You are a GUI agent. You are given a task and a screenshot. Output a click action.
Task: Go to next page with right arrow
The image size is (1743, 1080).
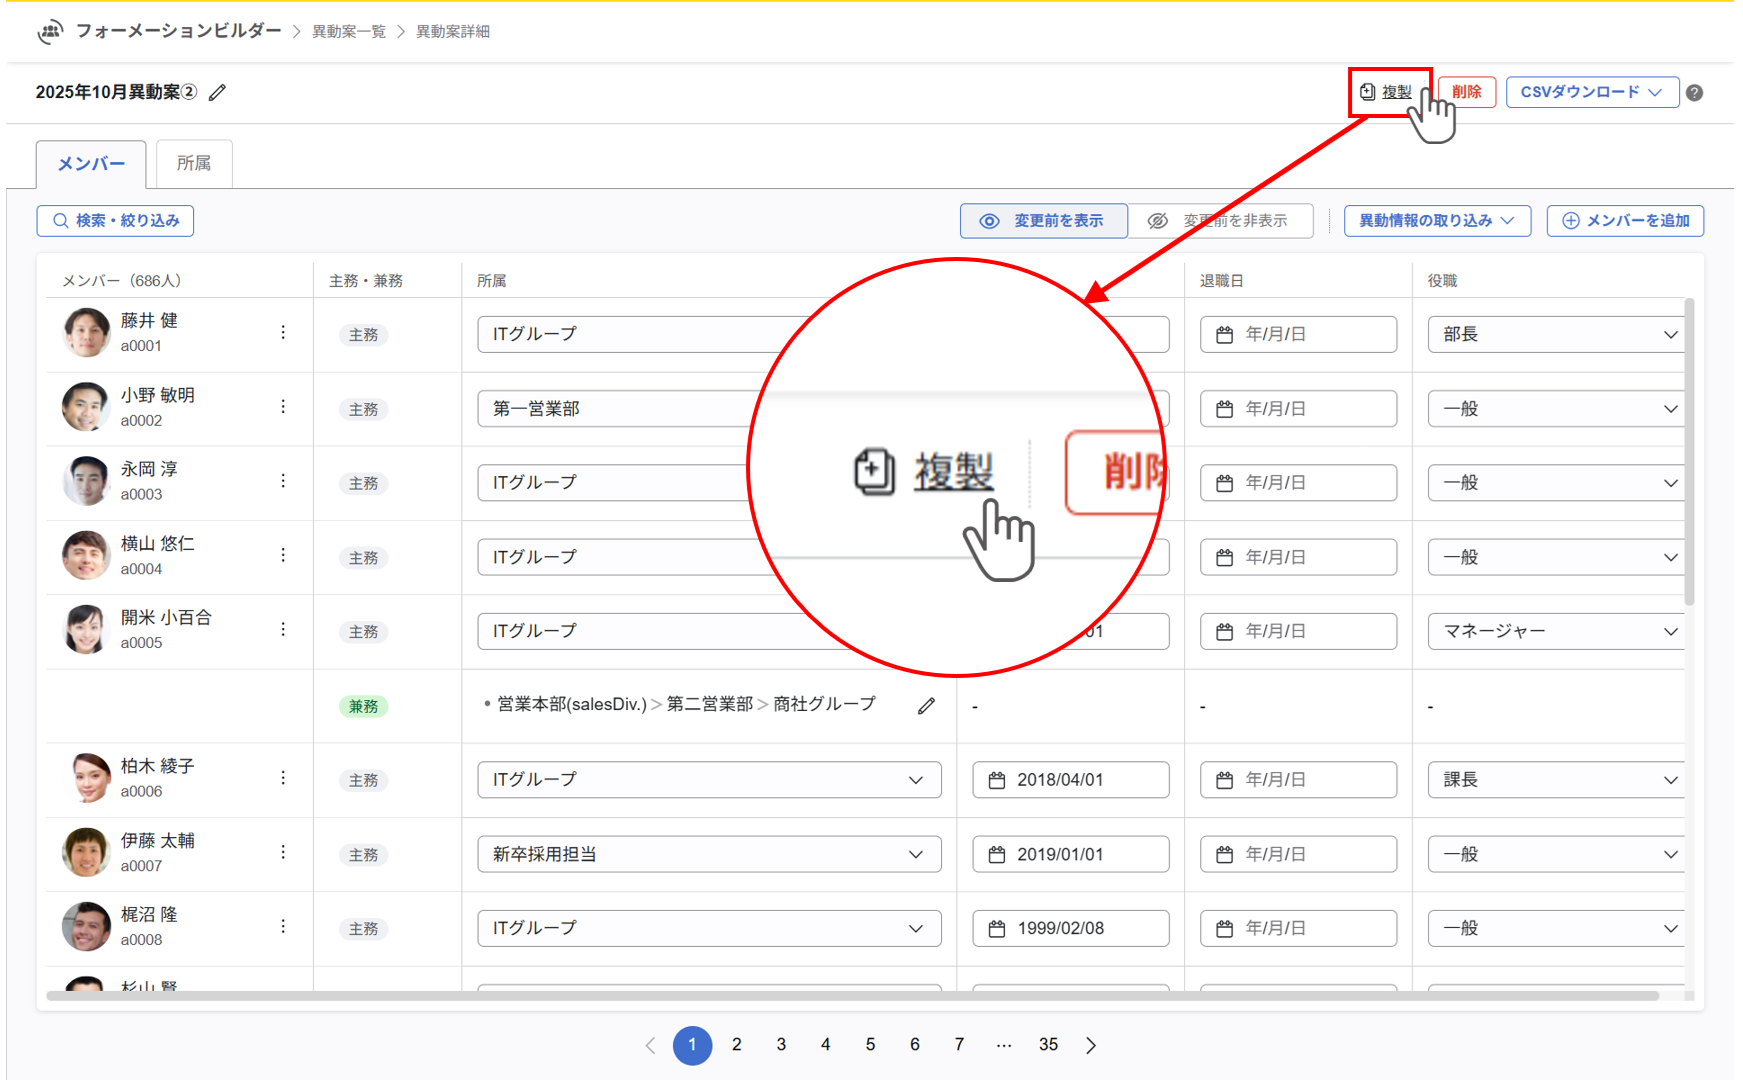tap(1091, 1045)
